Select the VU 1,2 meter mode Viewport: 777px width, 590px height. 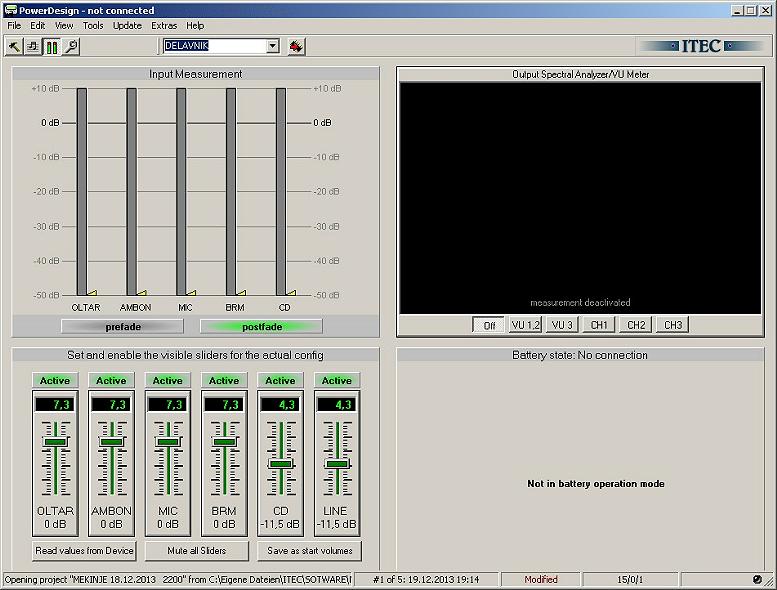525,325
